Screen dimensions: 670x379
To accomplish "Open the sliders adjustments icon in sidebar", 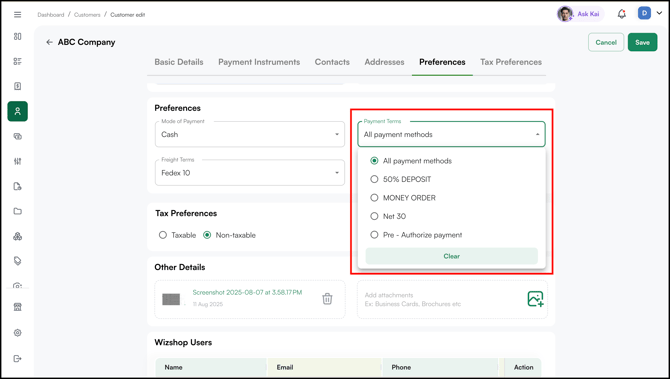I will click(18, 161).
